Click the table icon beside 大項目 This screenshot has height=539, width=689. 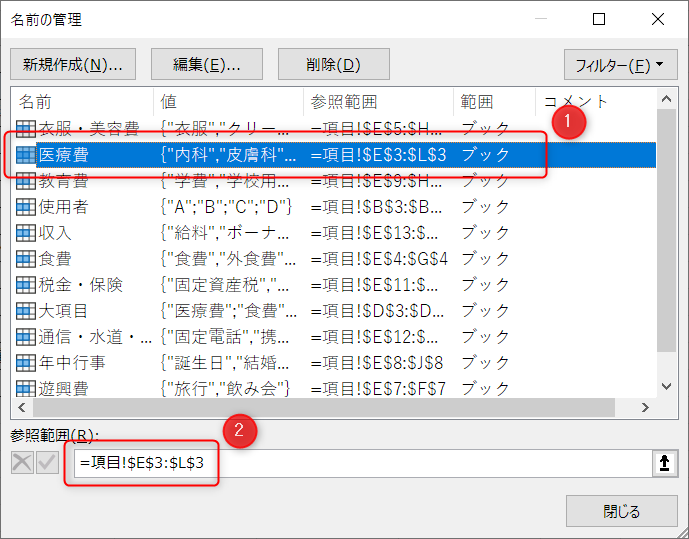click(x=26, y=311)
